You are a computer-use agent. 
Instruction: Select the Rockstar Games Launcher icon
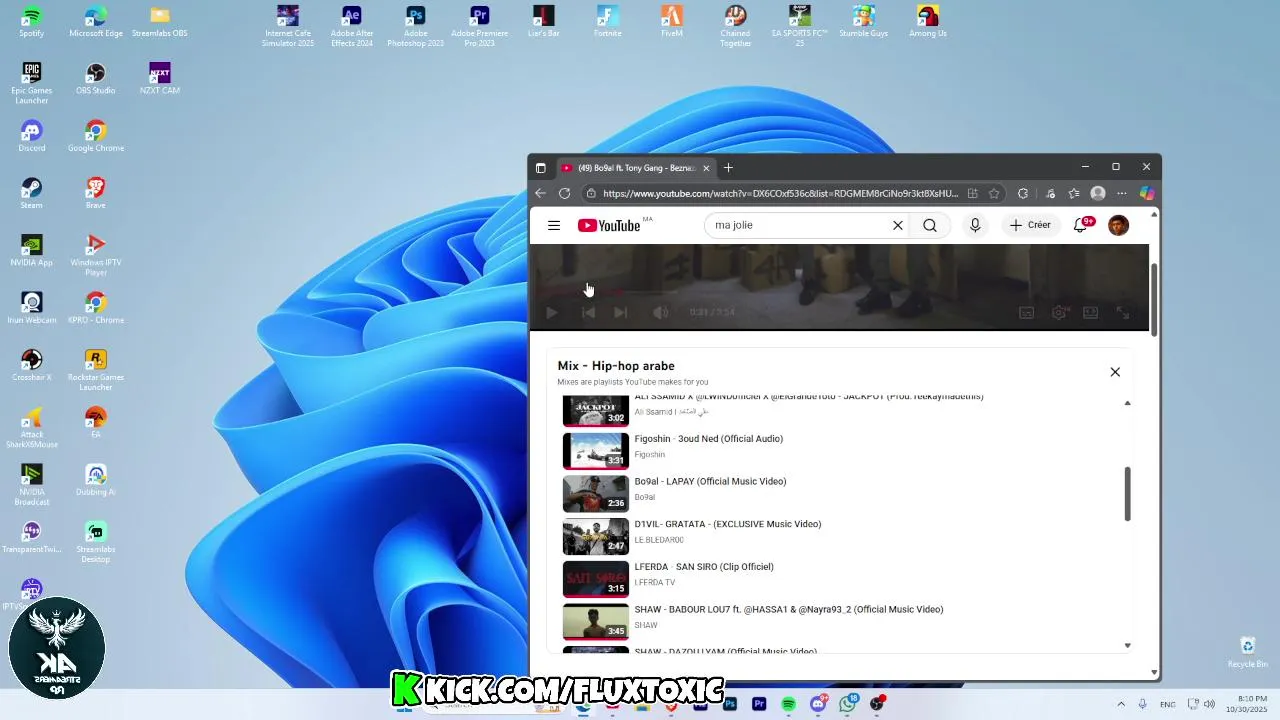tap(96, 370)
